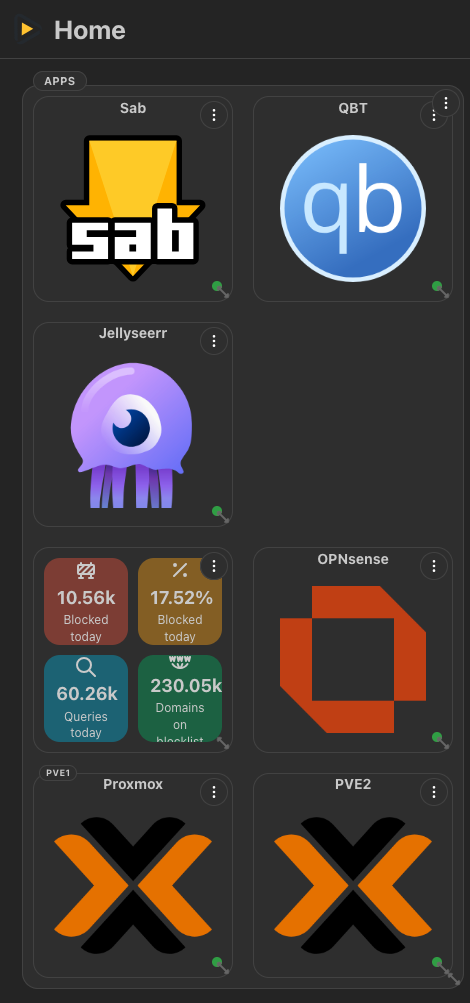Click the Sab tile title
Image resolution: width=470 pixels, height=1003 pixels.
(x=133, y=108)
